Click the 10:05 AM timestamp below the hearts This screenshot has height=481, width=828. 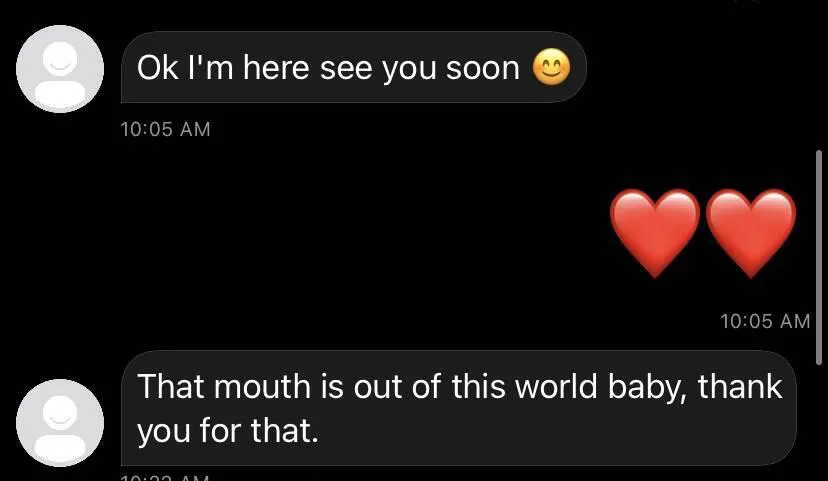coord(765,321)
